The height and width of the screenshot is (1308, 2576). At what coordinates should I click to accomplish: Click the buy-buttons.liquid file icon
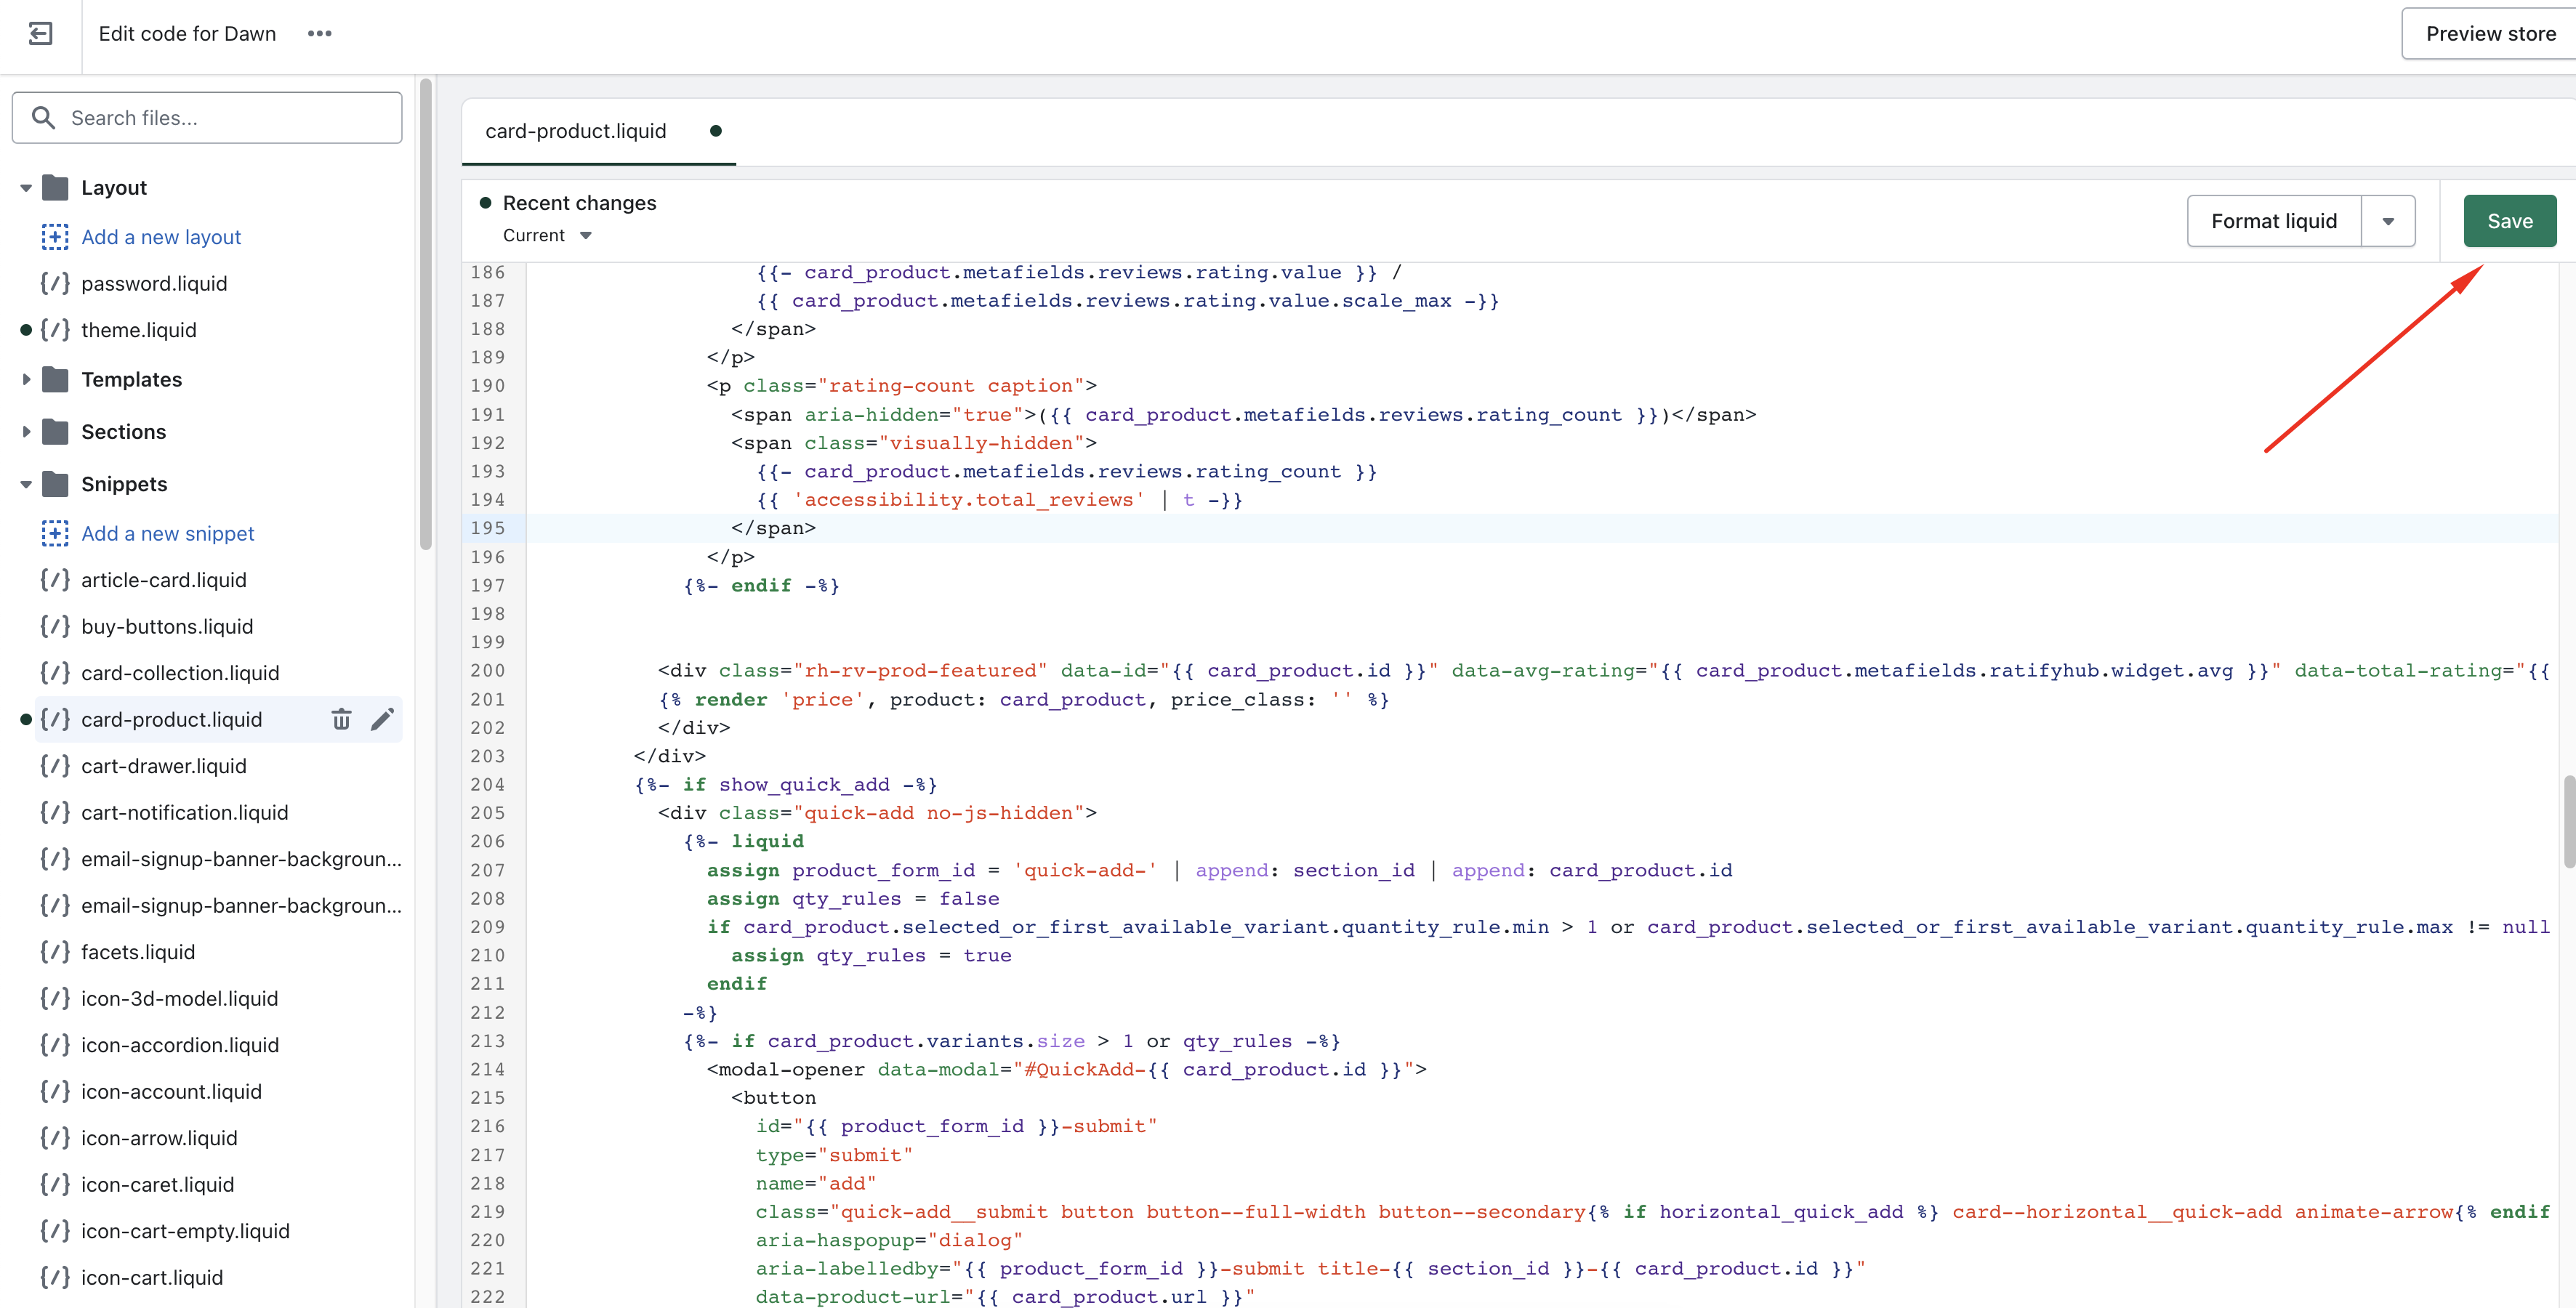tap(55, 627)
